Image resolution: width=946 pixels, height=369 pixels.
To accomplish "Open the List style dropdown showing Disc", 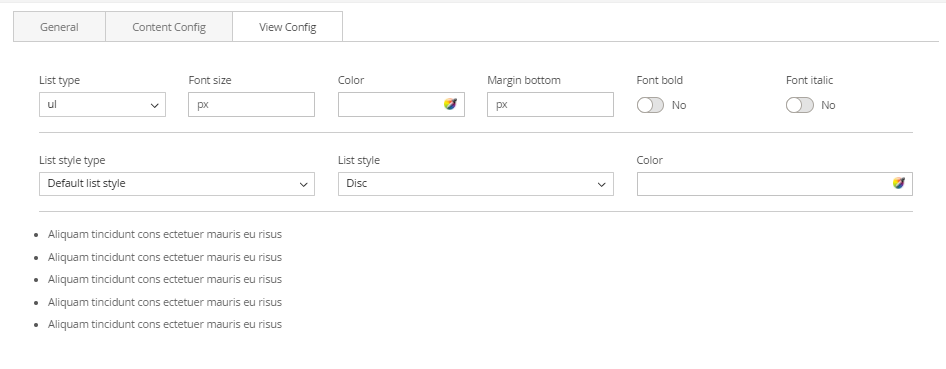I will tap(475, 184).
